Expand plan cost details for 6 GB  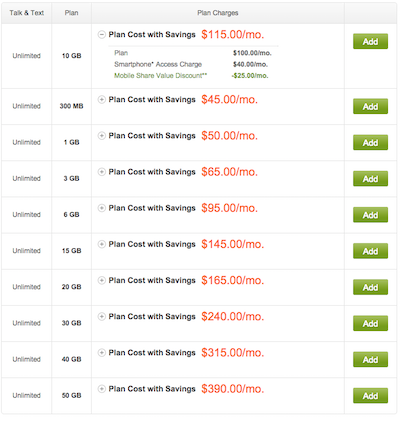pos(102,208)
